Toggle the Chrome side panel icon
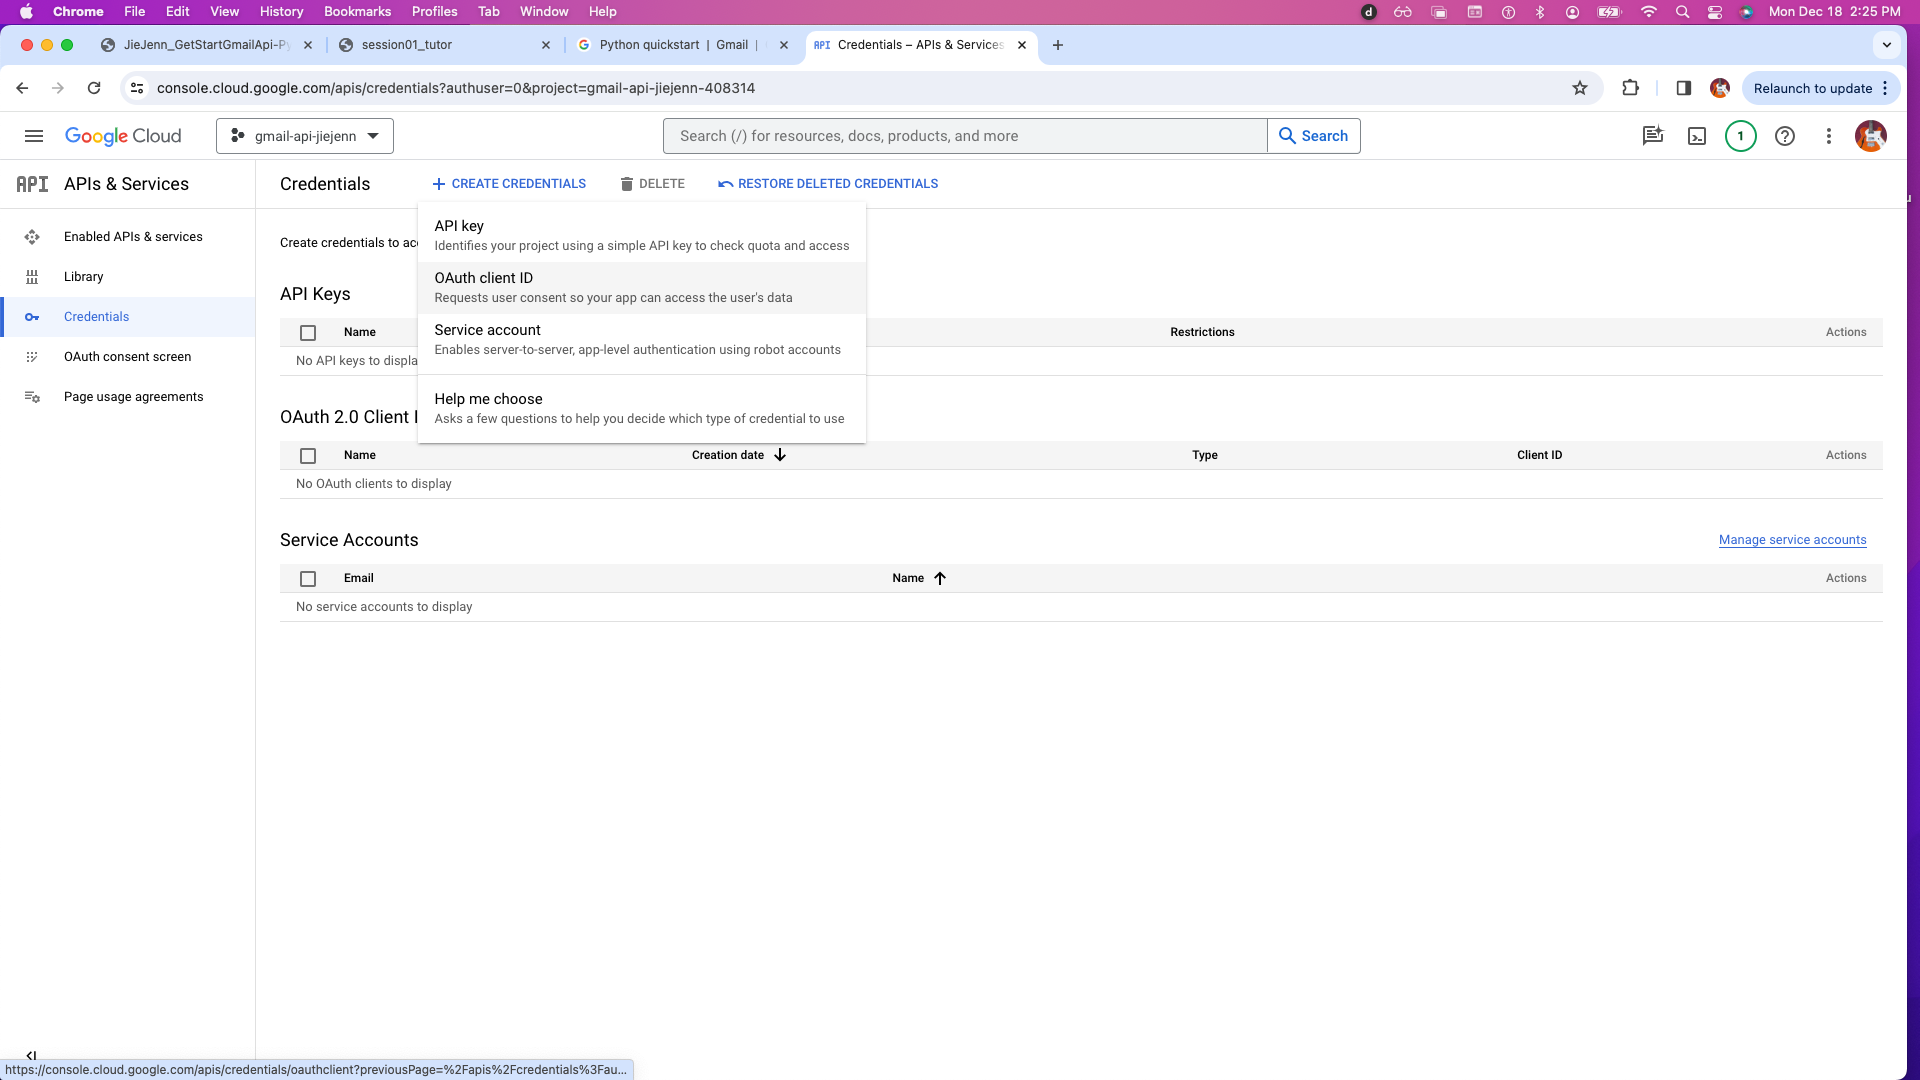Image resolution: width=1920 pixels, height=1080 pixels. click(x=1684, y=88)
